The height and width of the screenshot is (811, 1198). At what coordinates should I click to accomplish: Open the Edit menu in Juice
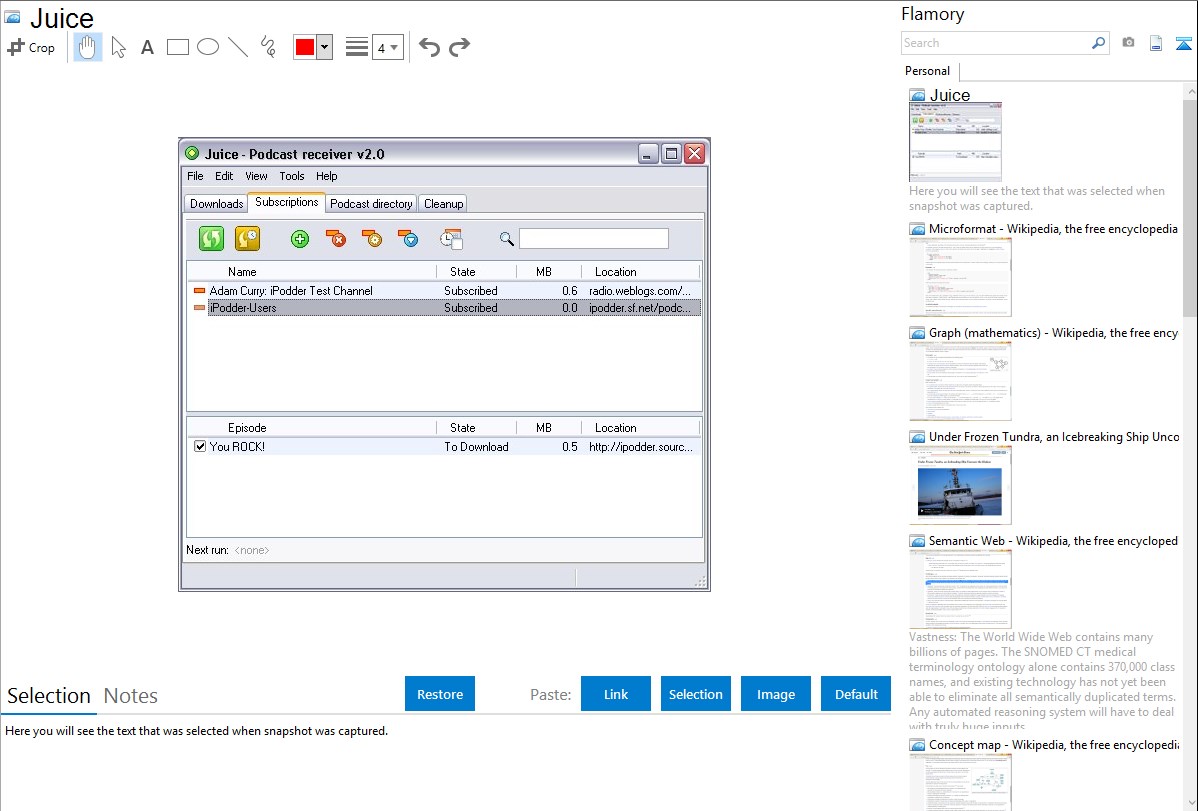224,176
